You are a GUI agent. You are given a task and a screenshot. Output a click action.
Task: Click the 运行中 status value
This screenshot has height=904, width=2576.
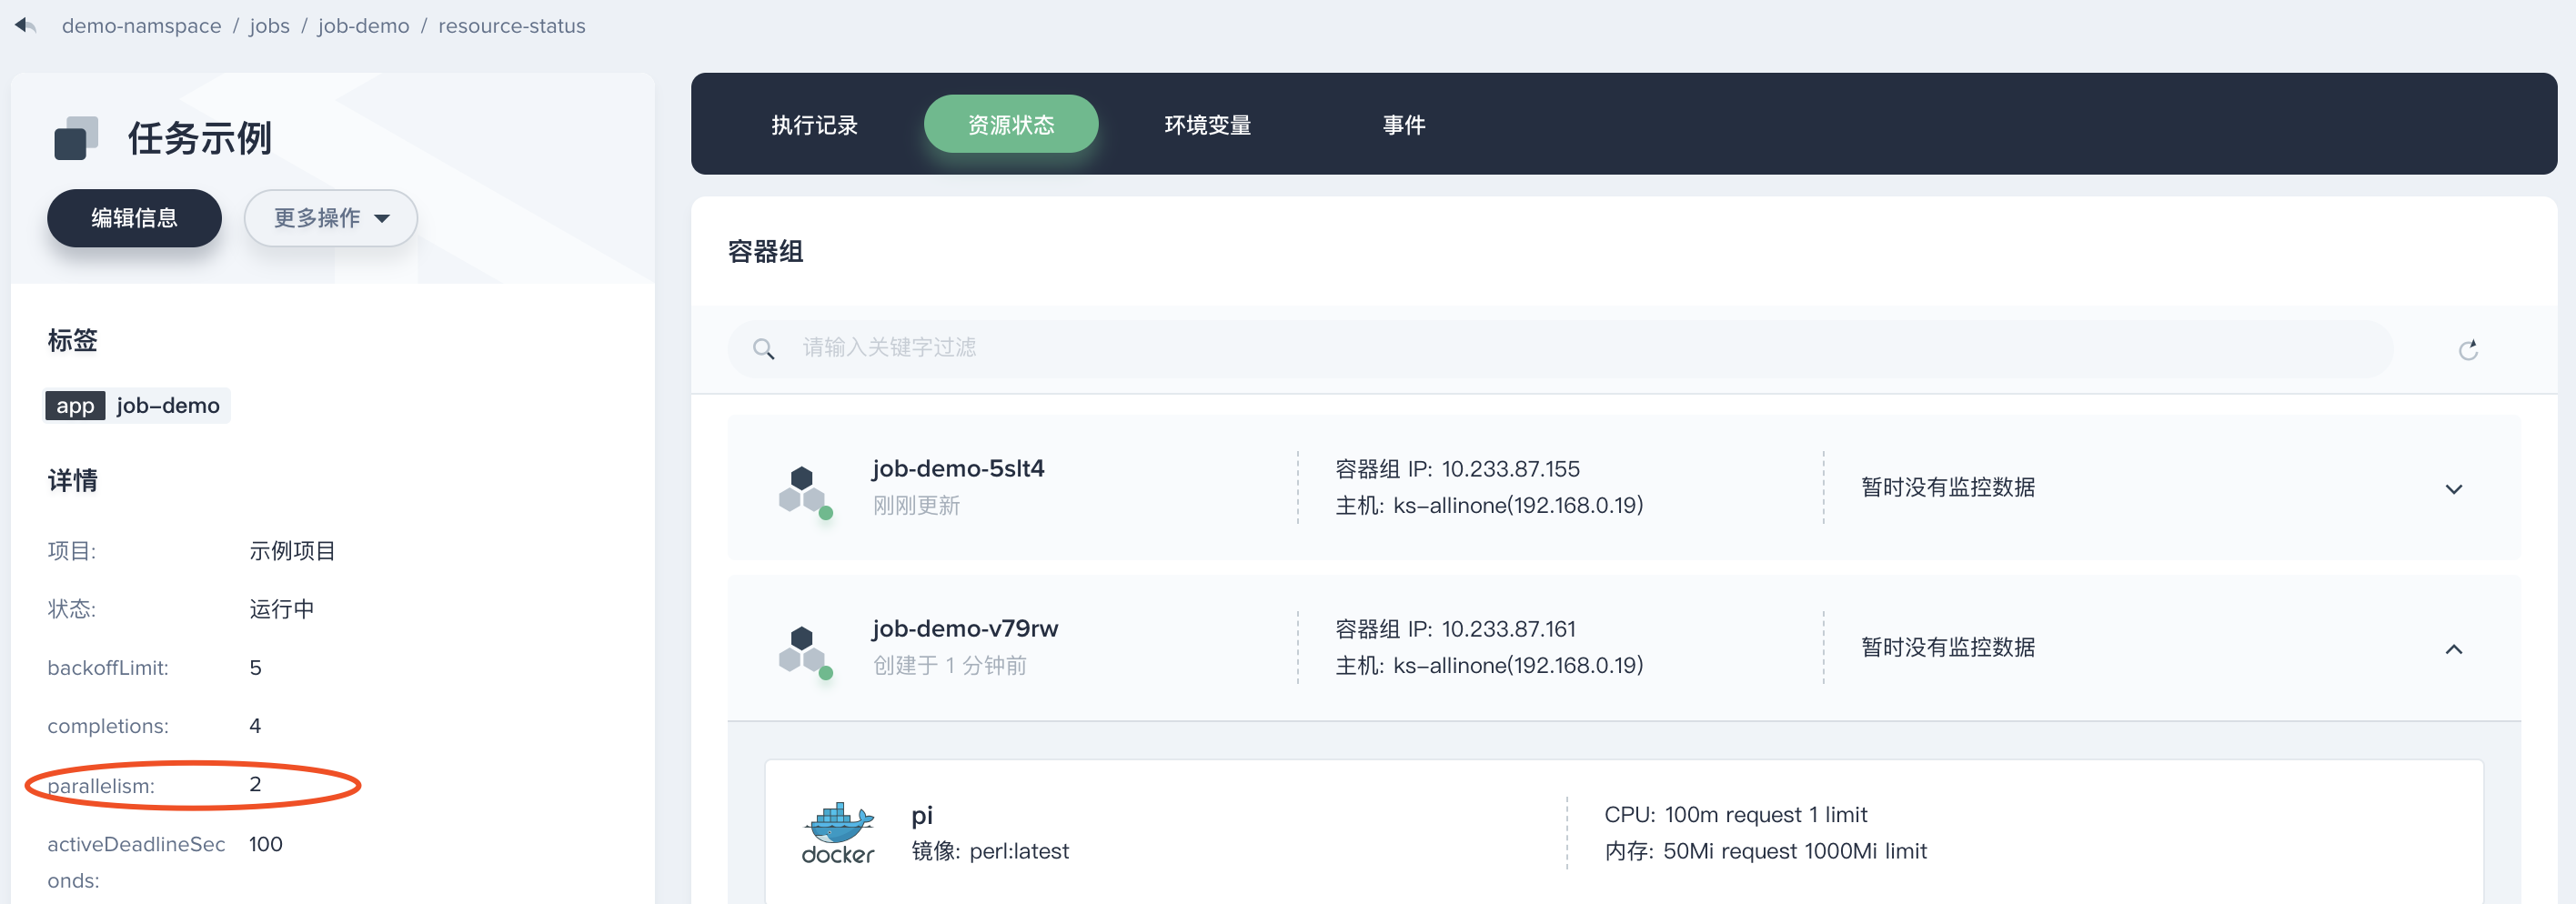tap(282, 609)
